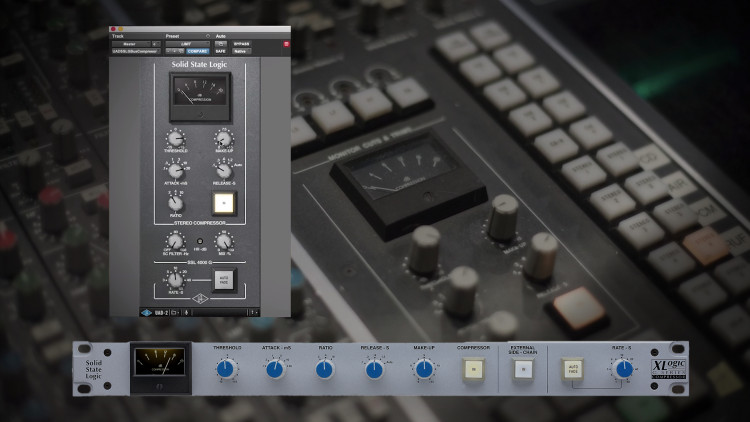Image resolution: width=750 pixels, height=422 pixels.
Task: Open the plug-in automation enable icon under Auto
Action: (x=221, y=44)
